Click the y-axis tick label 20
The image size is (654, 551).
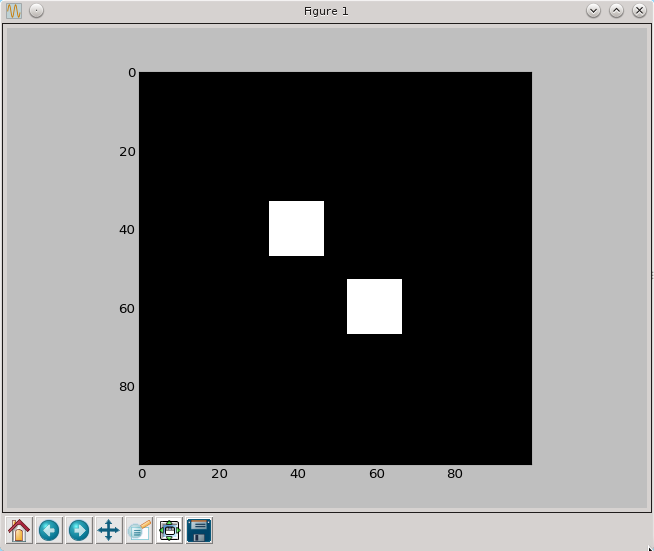click(128, 151)
